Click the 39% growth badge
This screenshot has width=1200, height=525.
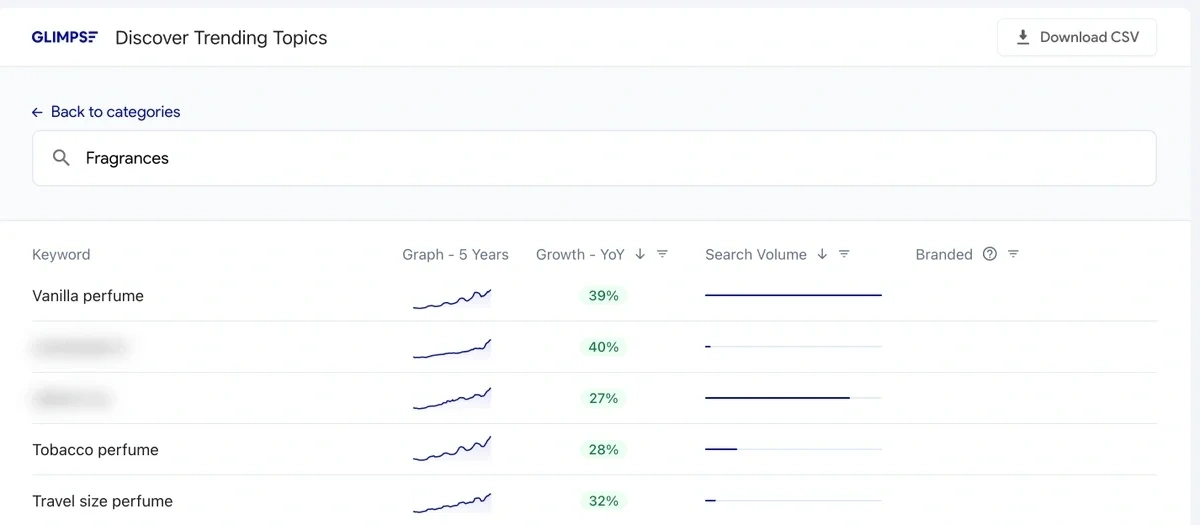point(603,296)
